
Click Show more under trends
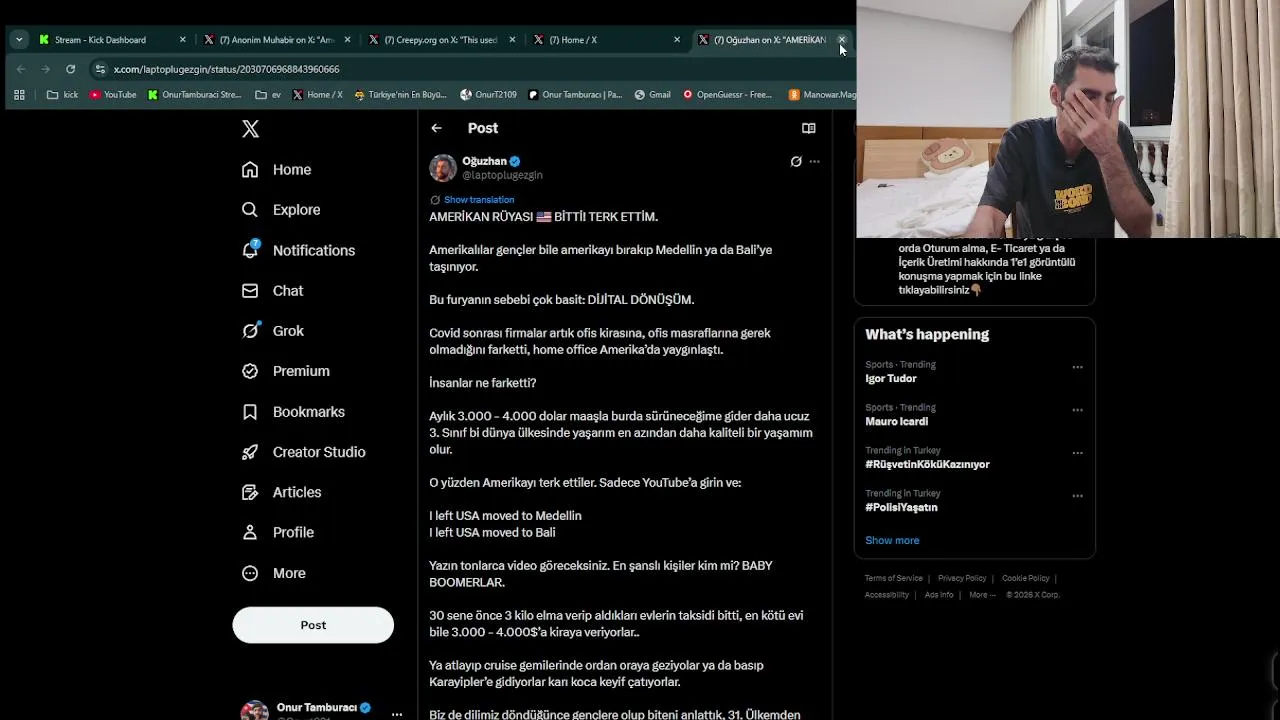[x=892, y=541]
